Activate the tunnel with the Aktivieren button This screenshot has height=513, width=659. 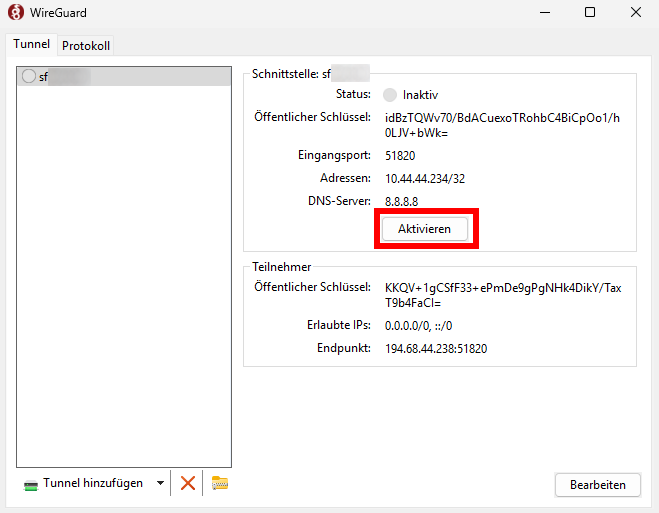point(424,229)
